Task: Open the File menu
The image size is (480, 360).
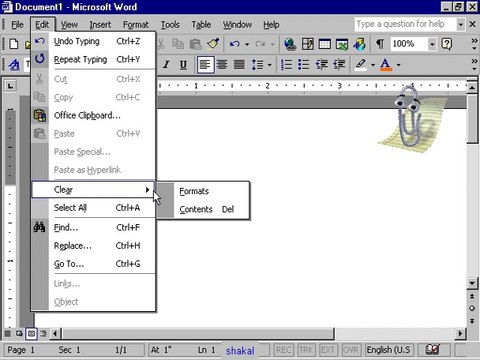Action: [x=17, y=25]
